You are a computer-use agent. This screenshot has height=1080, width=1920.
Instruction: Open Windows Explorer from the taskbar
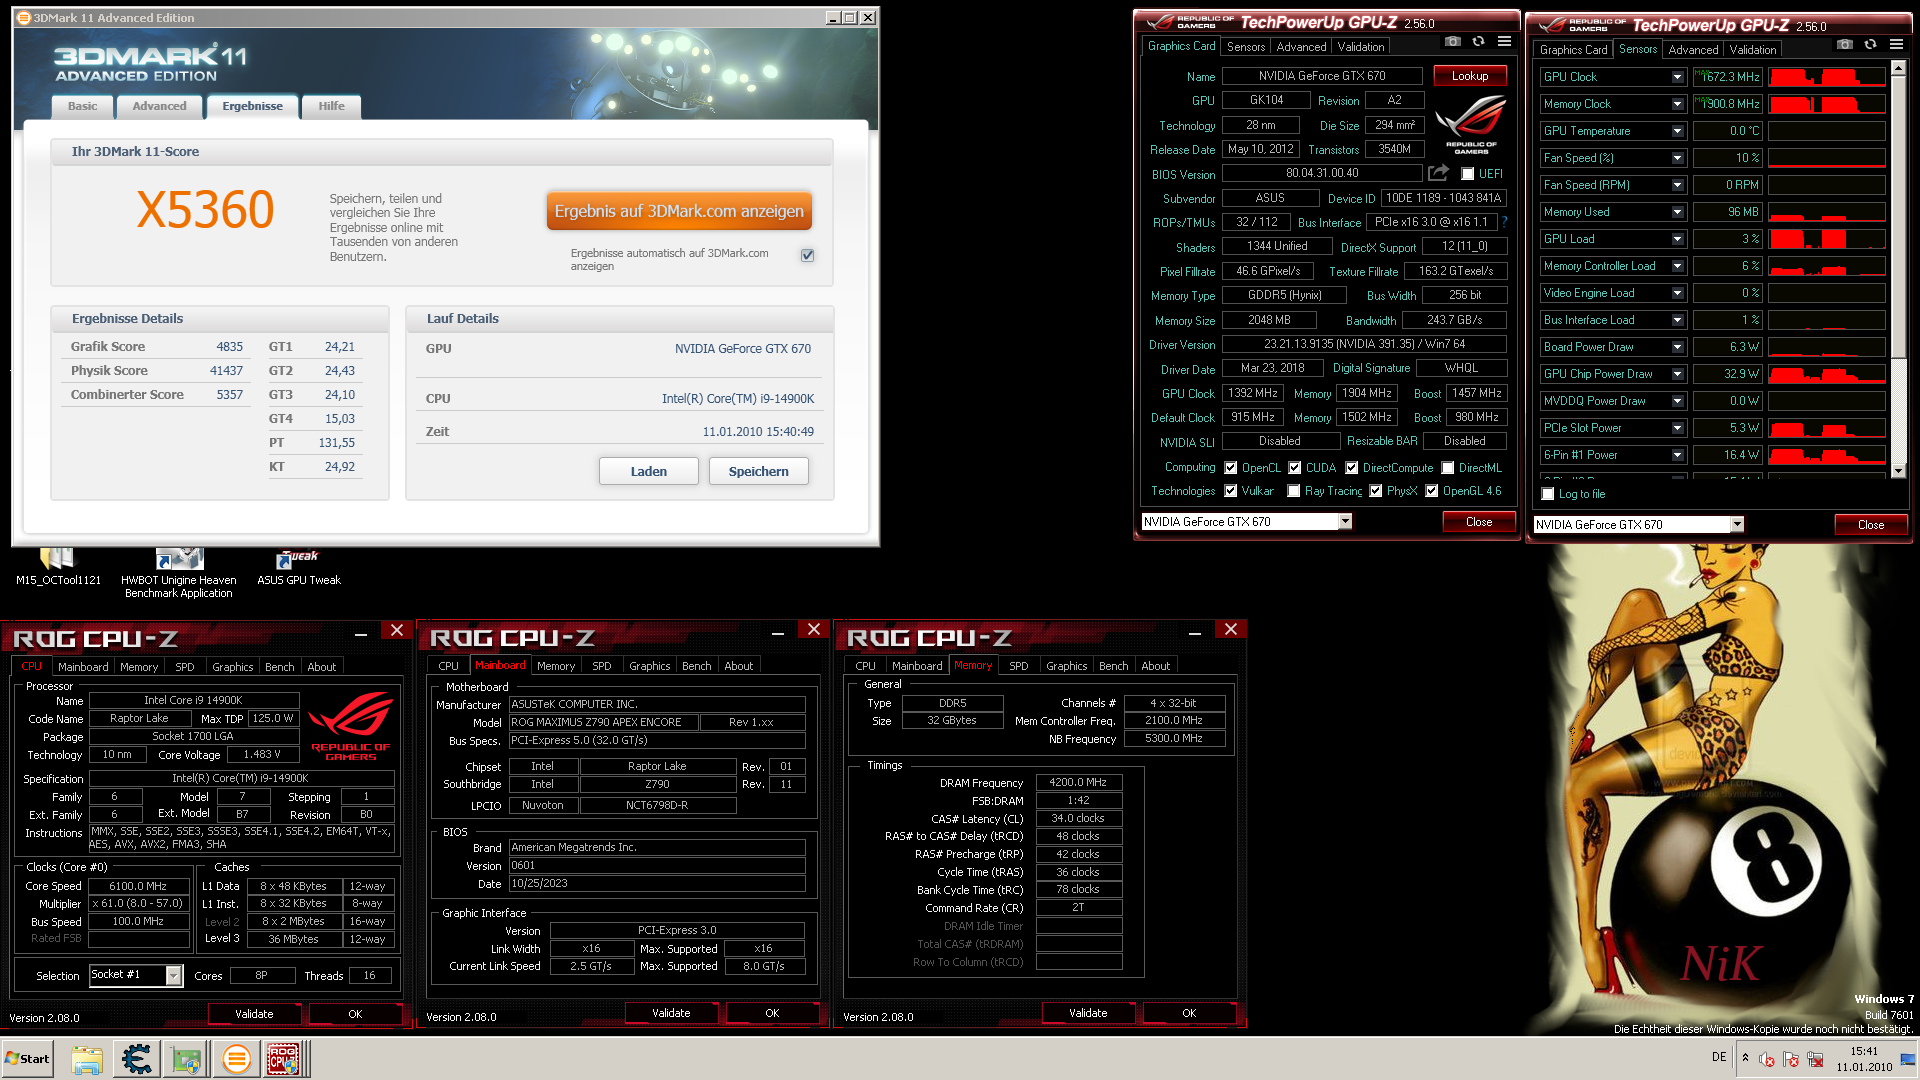tap(87, 1059)
